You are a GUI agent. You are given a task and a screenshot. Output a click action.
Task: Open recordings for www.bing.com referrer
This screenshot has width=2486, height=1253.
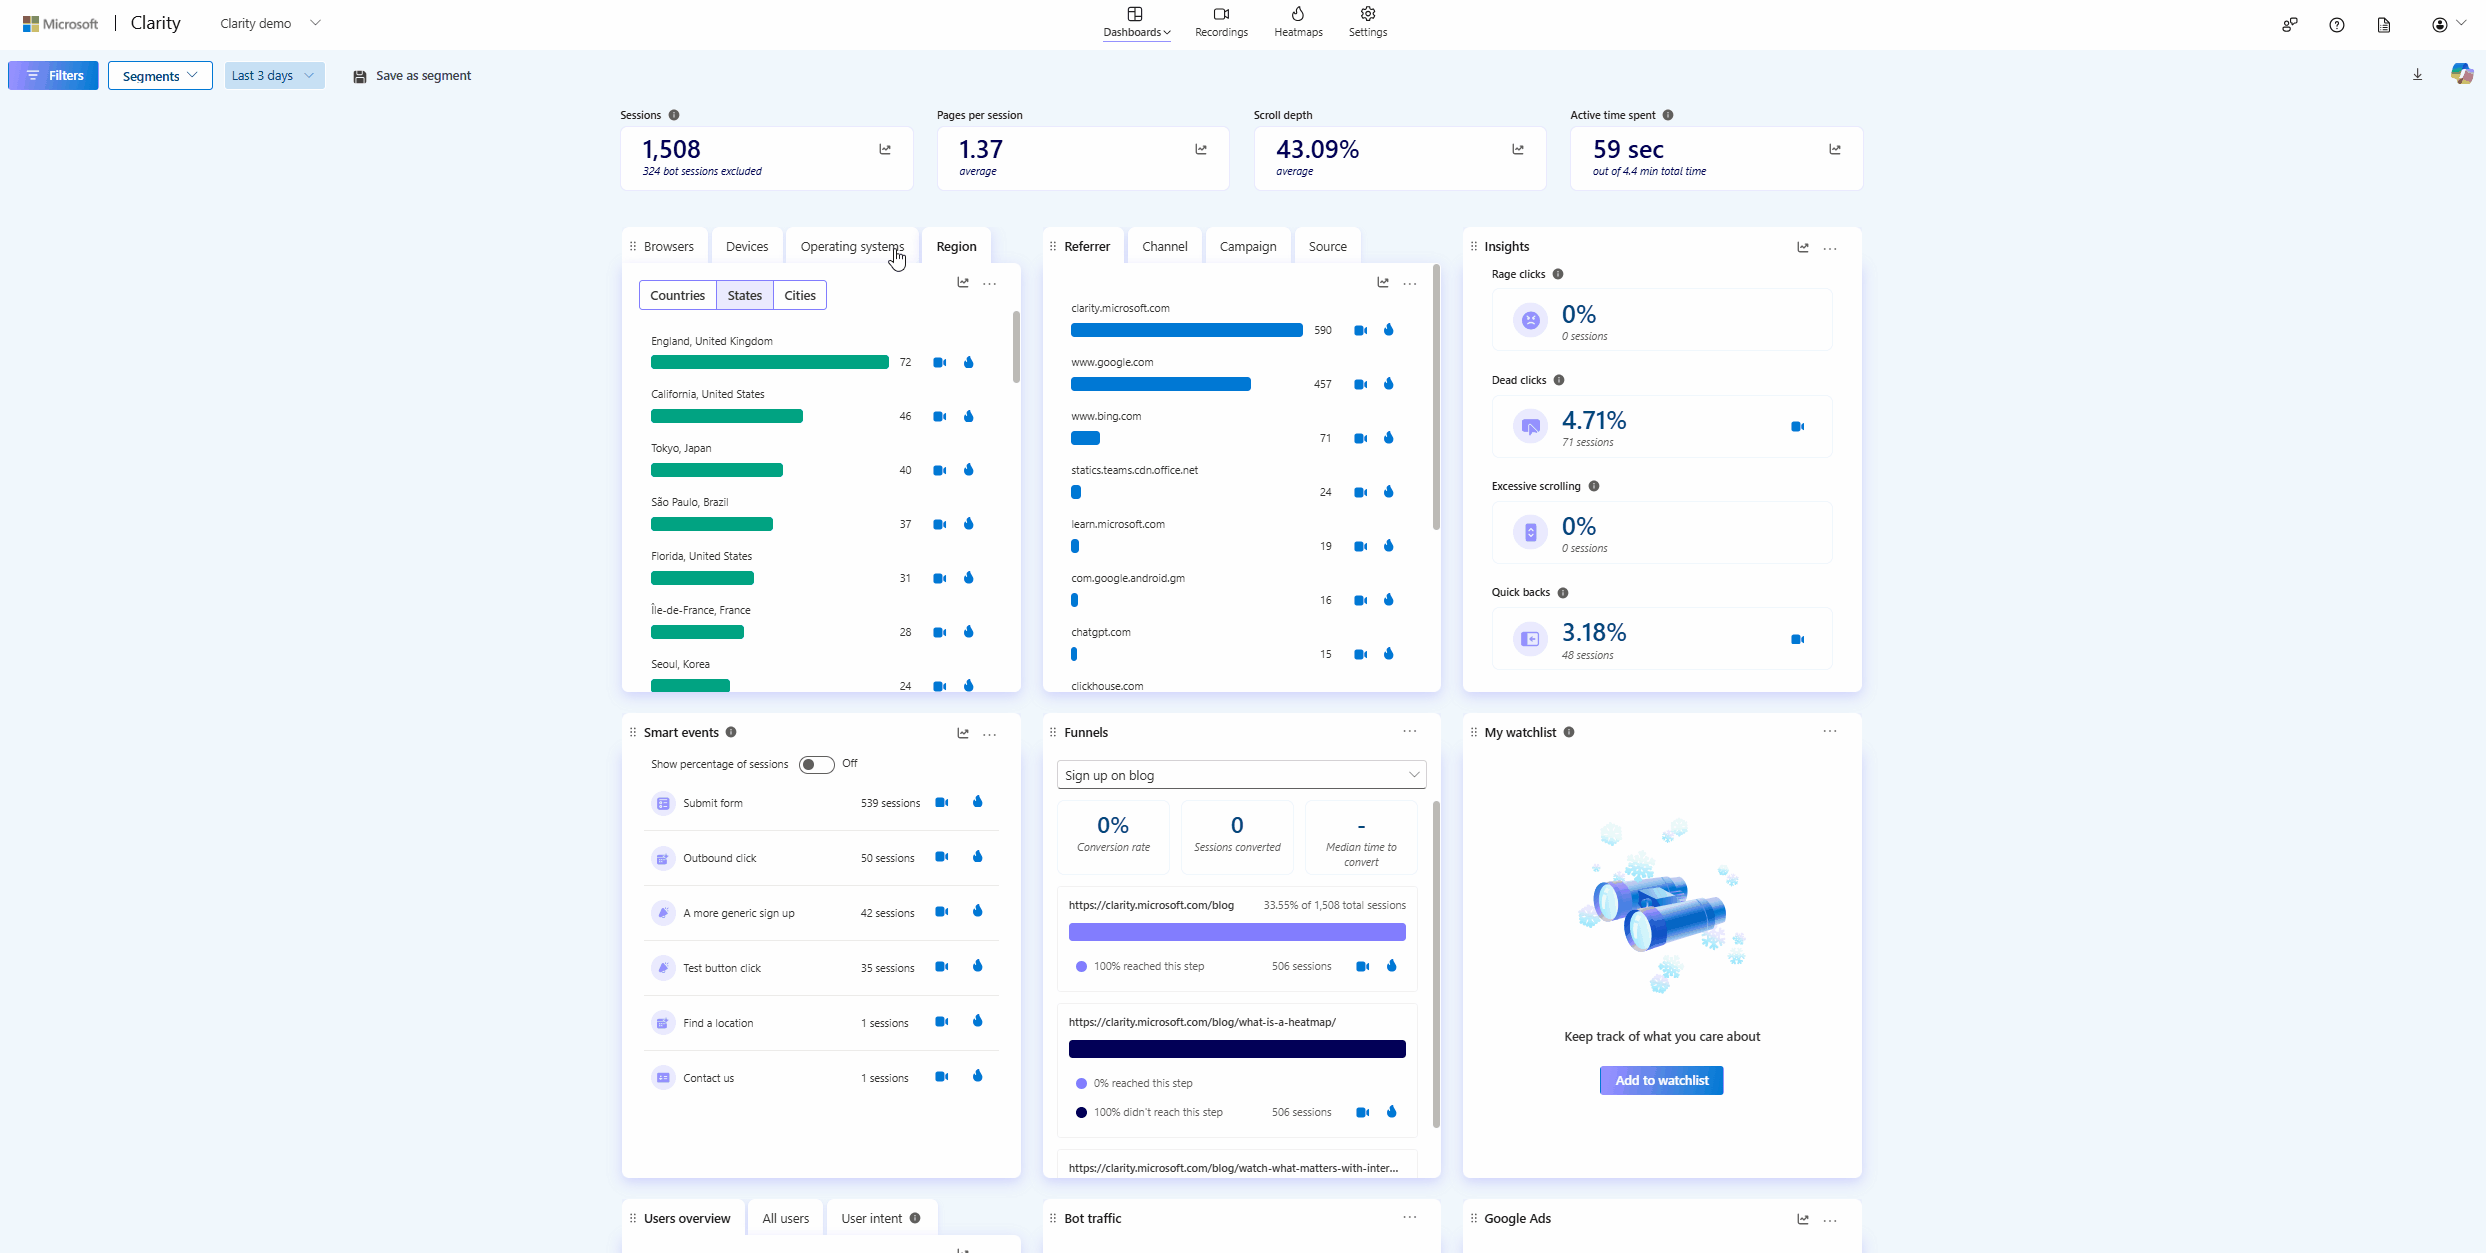[x=1361, y=438]
